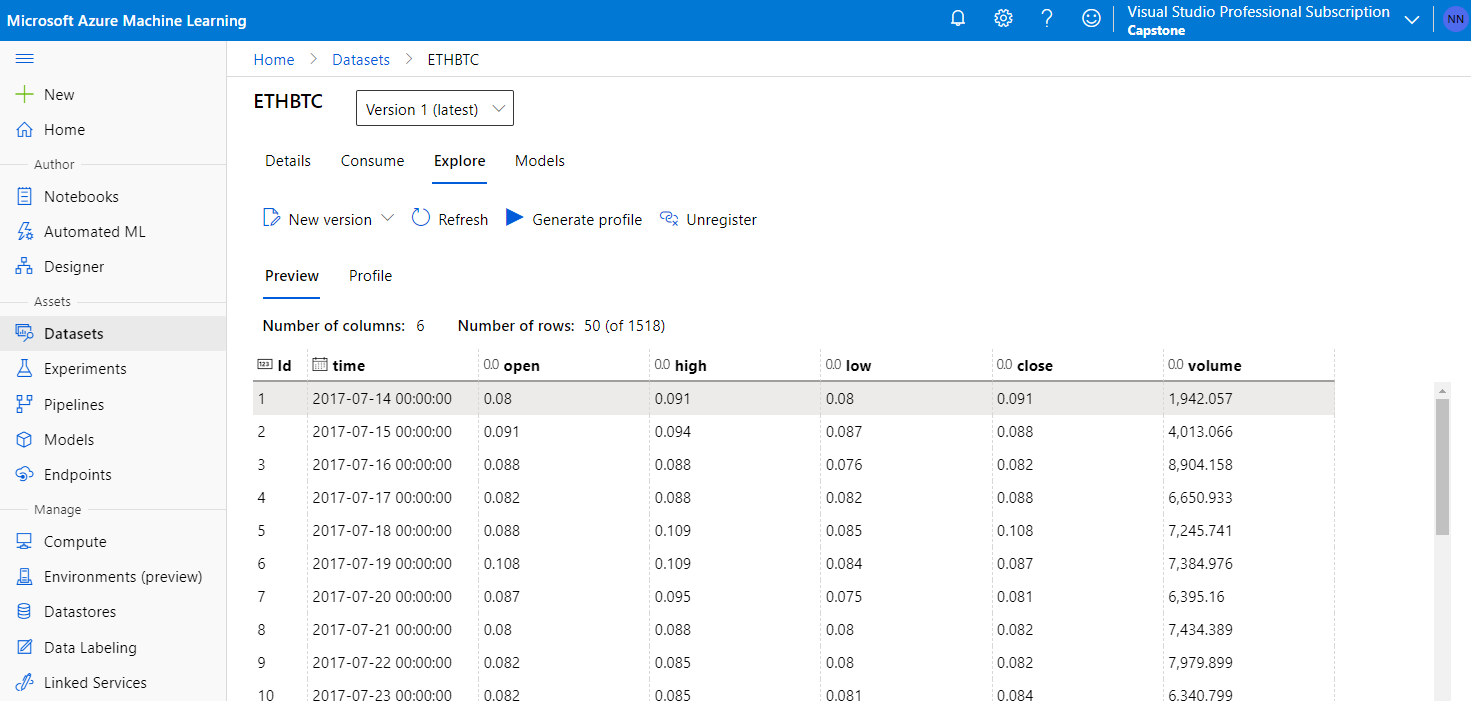Viewport: 1471px width, 701px height.
Task: Open the New version dropdown
Action: point(328,219)
